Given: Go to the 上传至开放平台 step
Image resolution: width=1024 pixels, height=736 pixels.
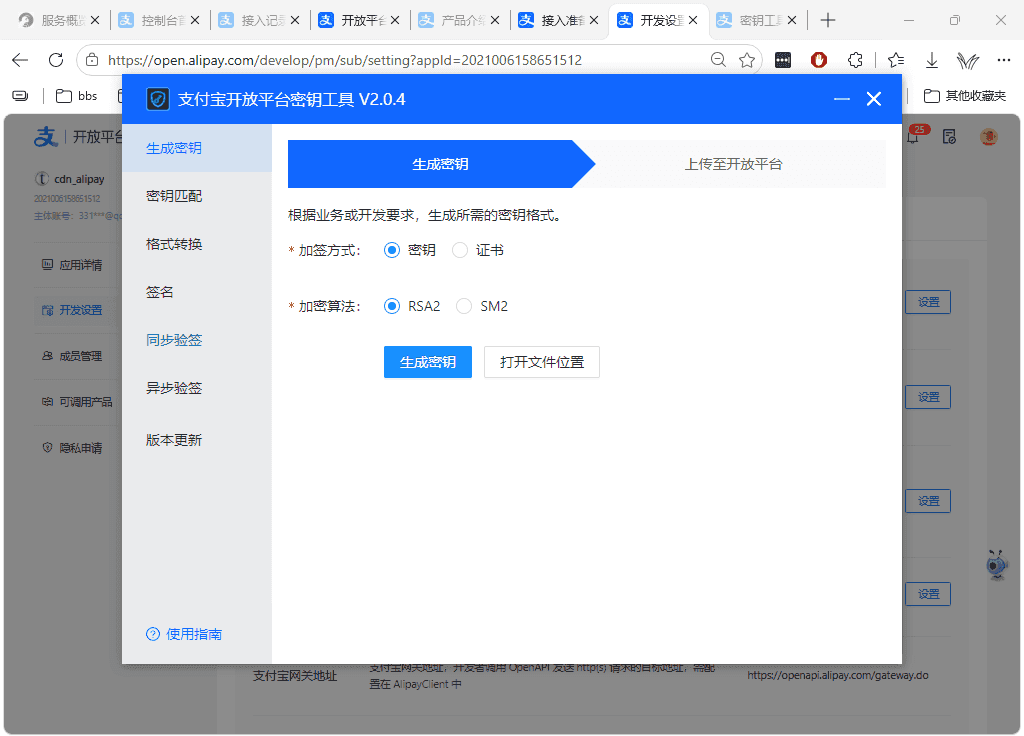Looking at the screenshot, I should [x=733, y=164].
